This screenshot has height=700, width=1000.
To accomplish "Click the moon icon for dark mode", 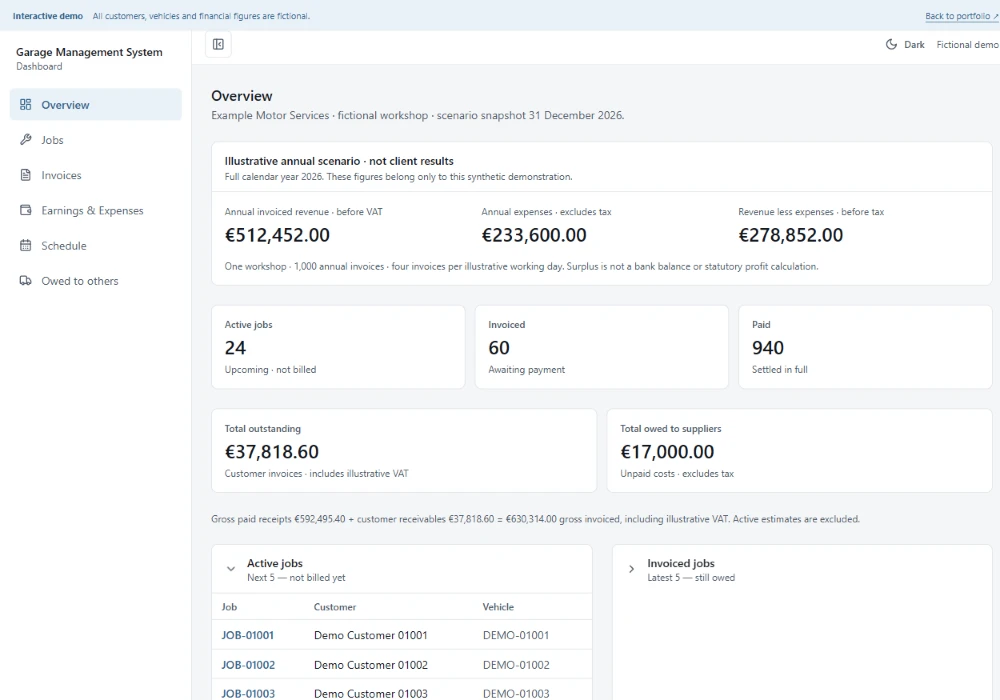I will 891,44.
